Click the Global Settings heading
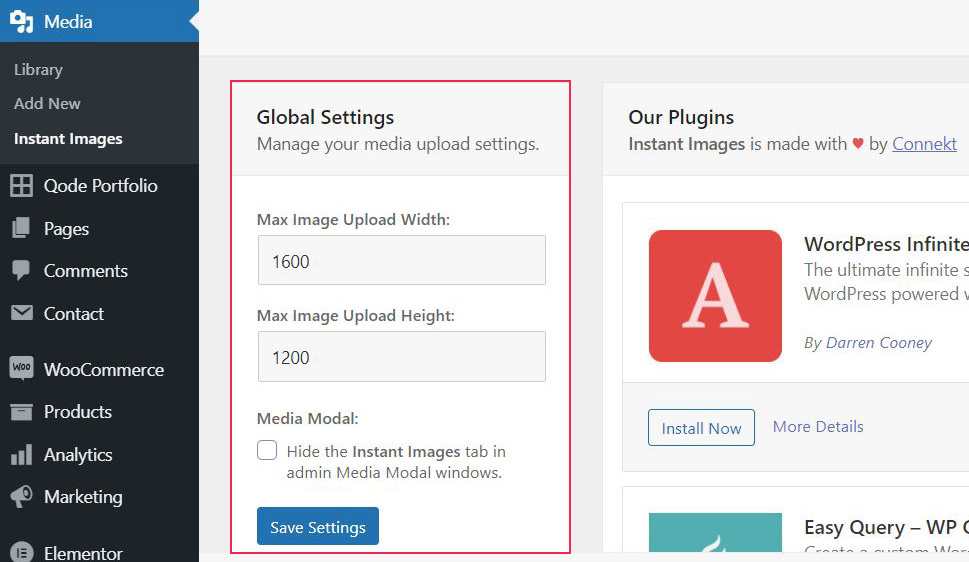The width and height of the screenshot is (969, 562). 325,117
